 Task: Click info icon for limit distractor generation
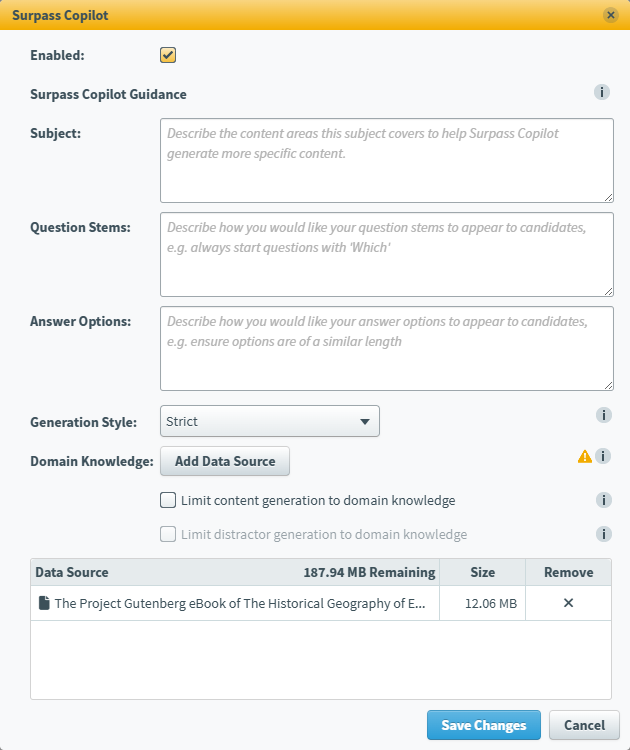coord(603,534)
